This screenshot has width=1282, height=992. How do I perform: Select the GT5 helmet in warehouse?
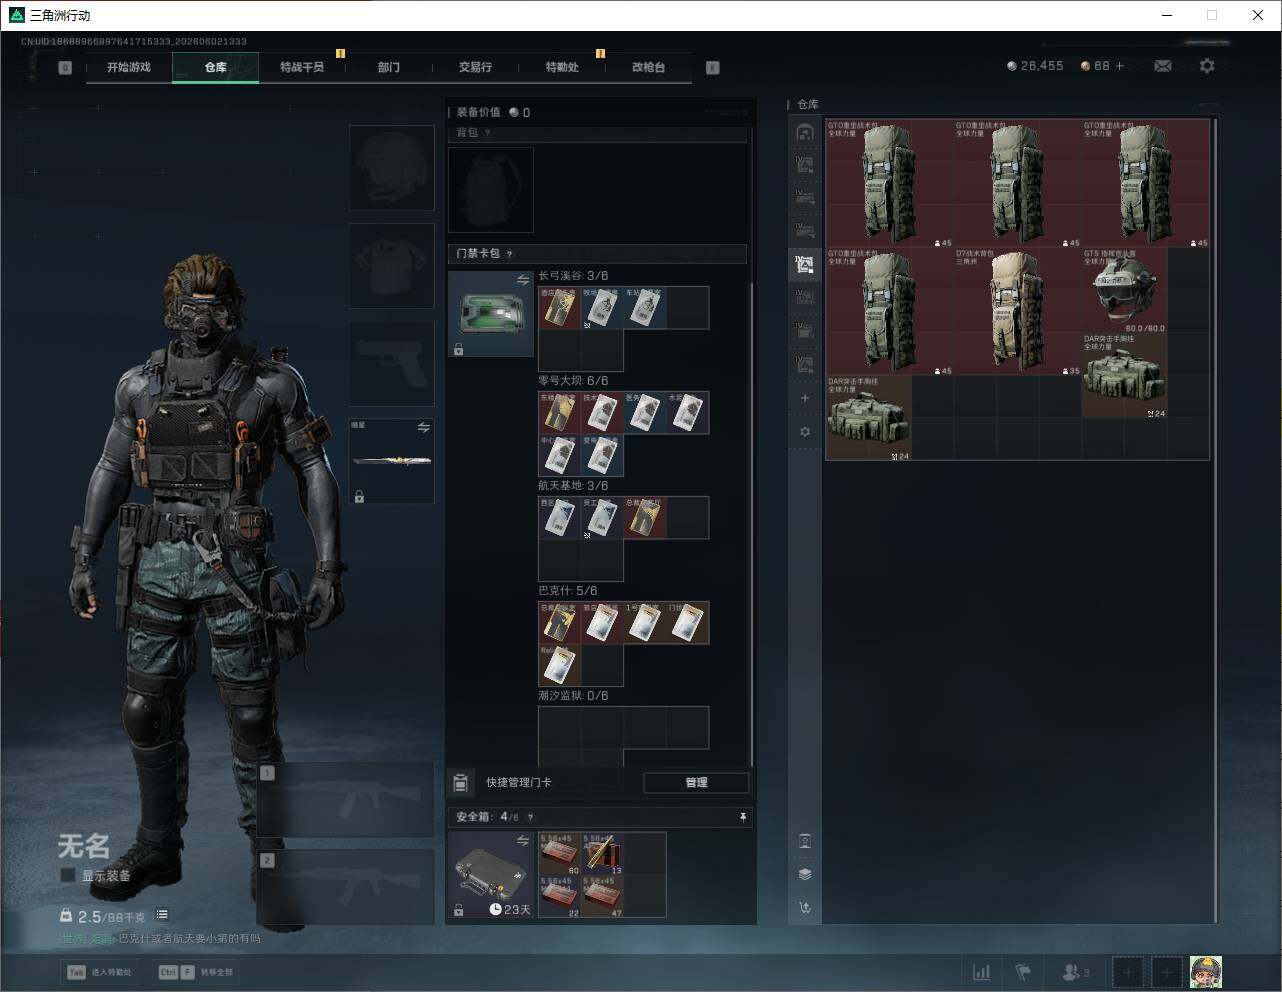tap(1125, 290)
